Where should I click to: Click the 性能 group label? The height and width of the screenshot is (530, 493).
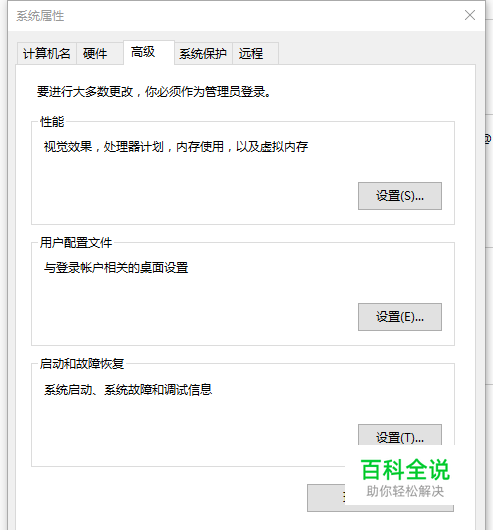click(52, 121)
